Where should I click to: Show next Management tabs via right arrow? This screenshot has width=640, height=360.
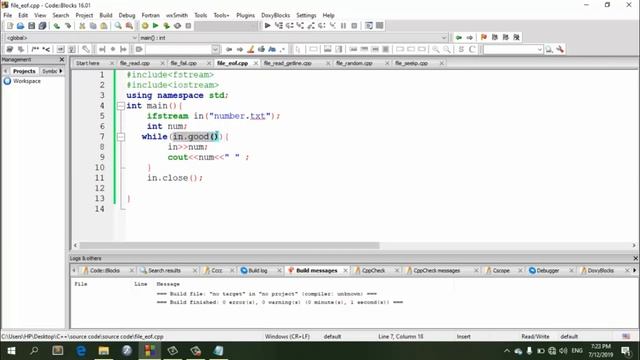(61, 71)
